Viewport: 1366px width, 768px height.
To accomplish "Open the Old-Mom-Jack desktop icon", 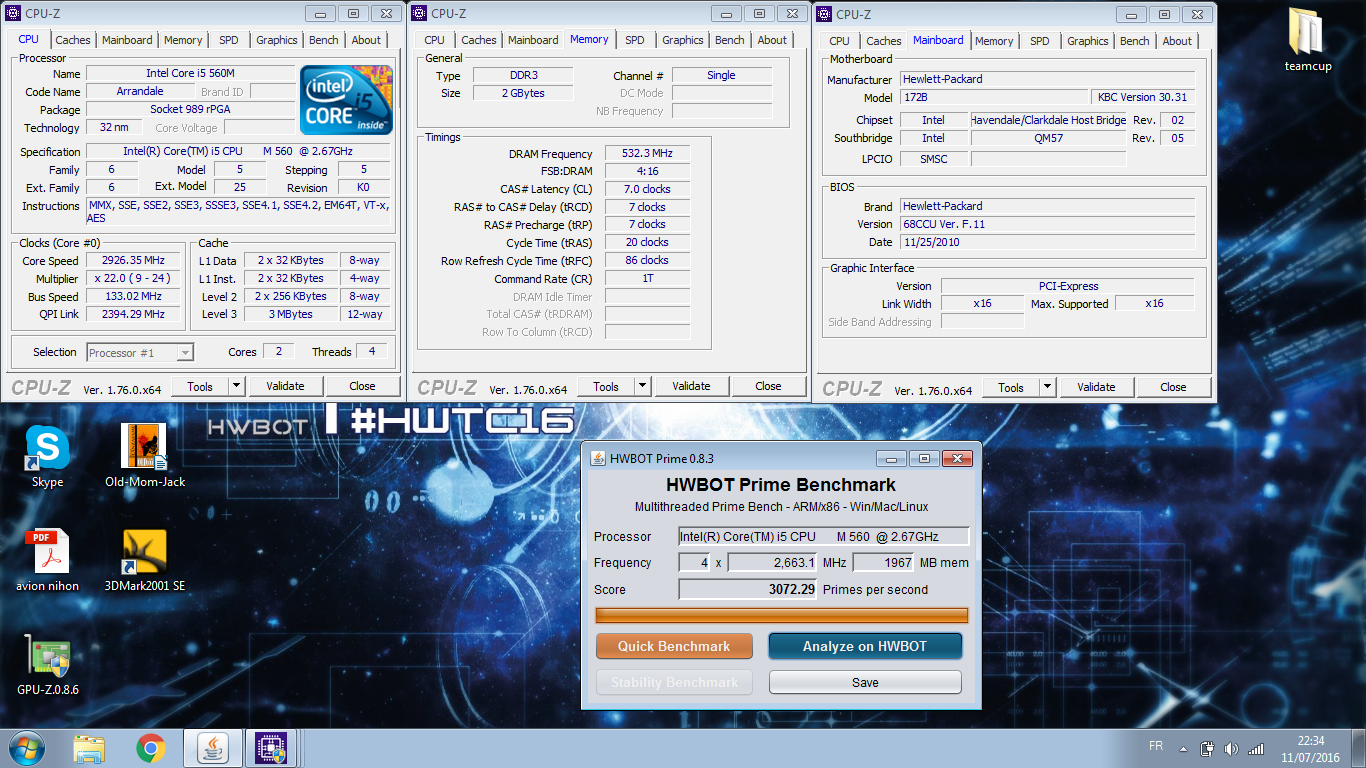I will pos(145,455).
